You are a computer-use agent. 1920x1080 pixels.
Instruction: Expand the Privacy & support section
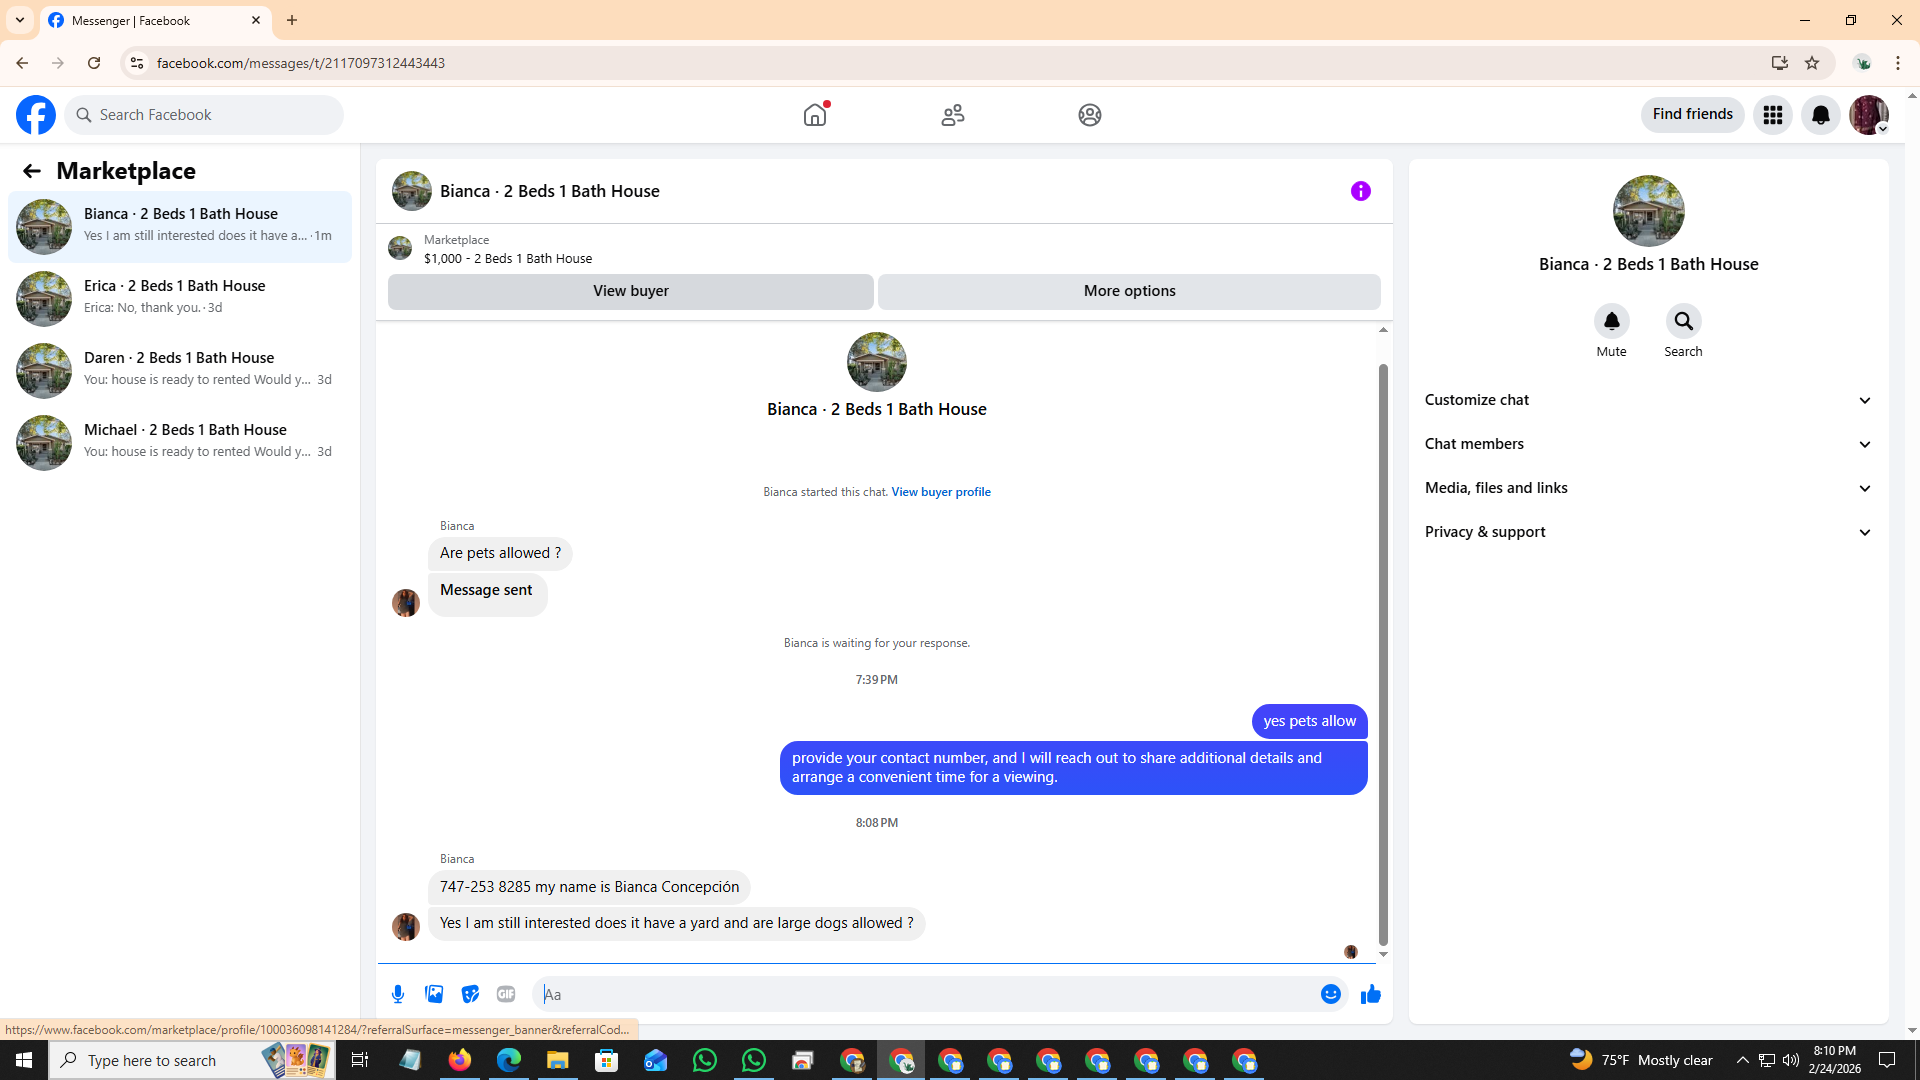tap(1647, 532)
